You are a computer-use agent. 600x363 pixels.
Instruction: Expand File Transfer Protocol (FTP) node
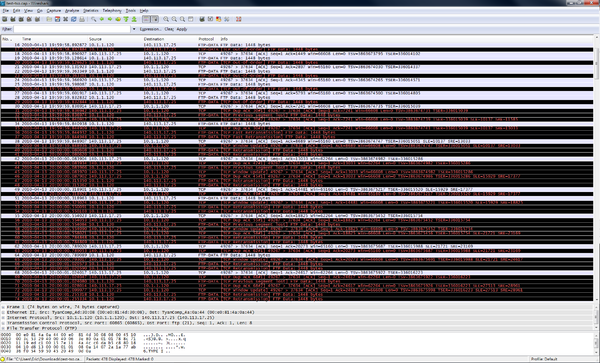tap(3, 328)
